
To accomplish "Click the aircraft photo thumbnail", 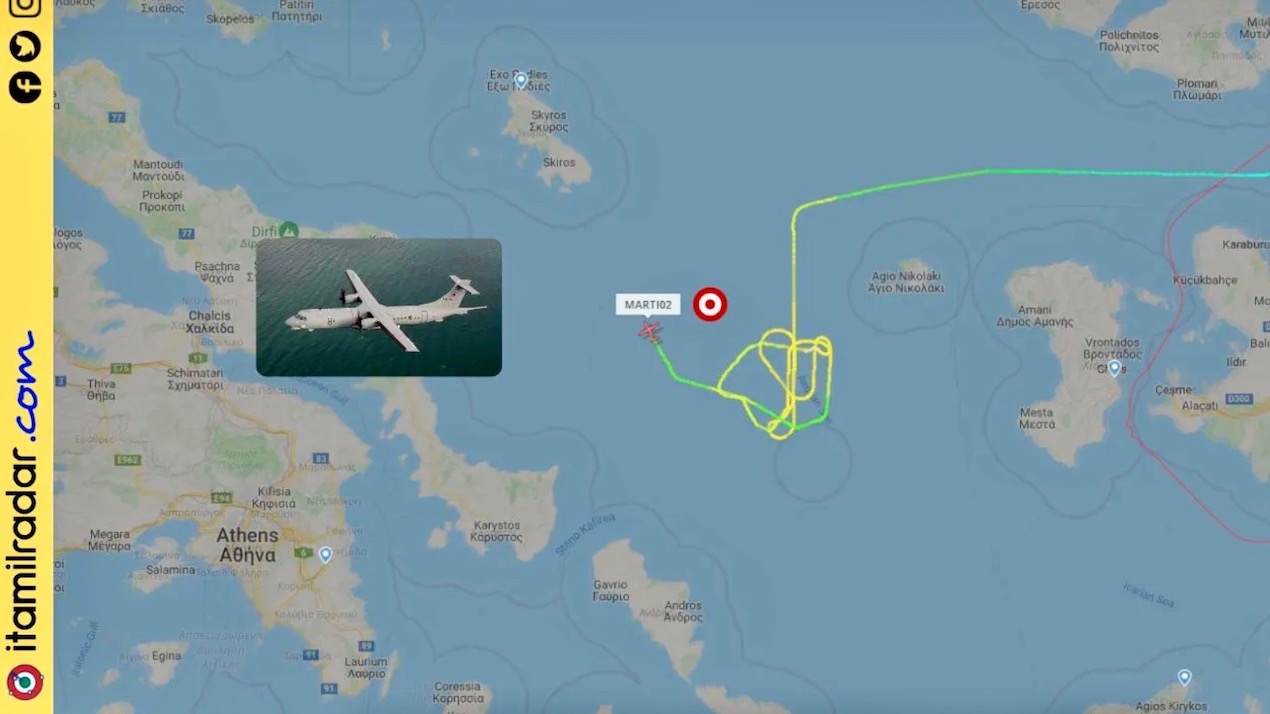I will coord(379,307).
